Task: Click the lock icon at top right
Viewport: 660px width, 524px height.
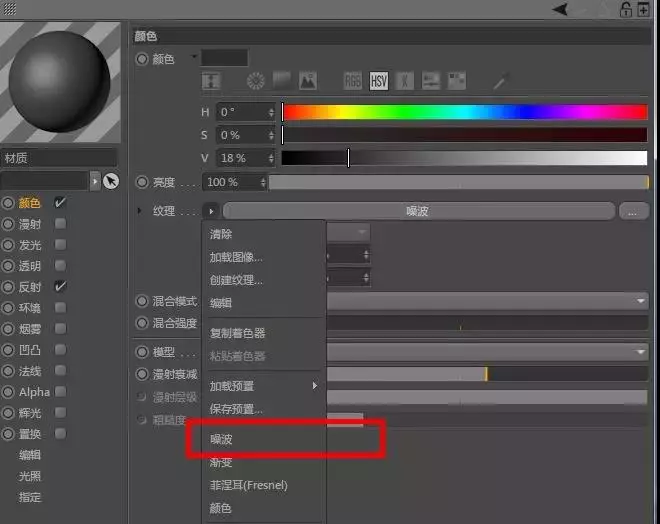Action: coord(626,9)
